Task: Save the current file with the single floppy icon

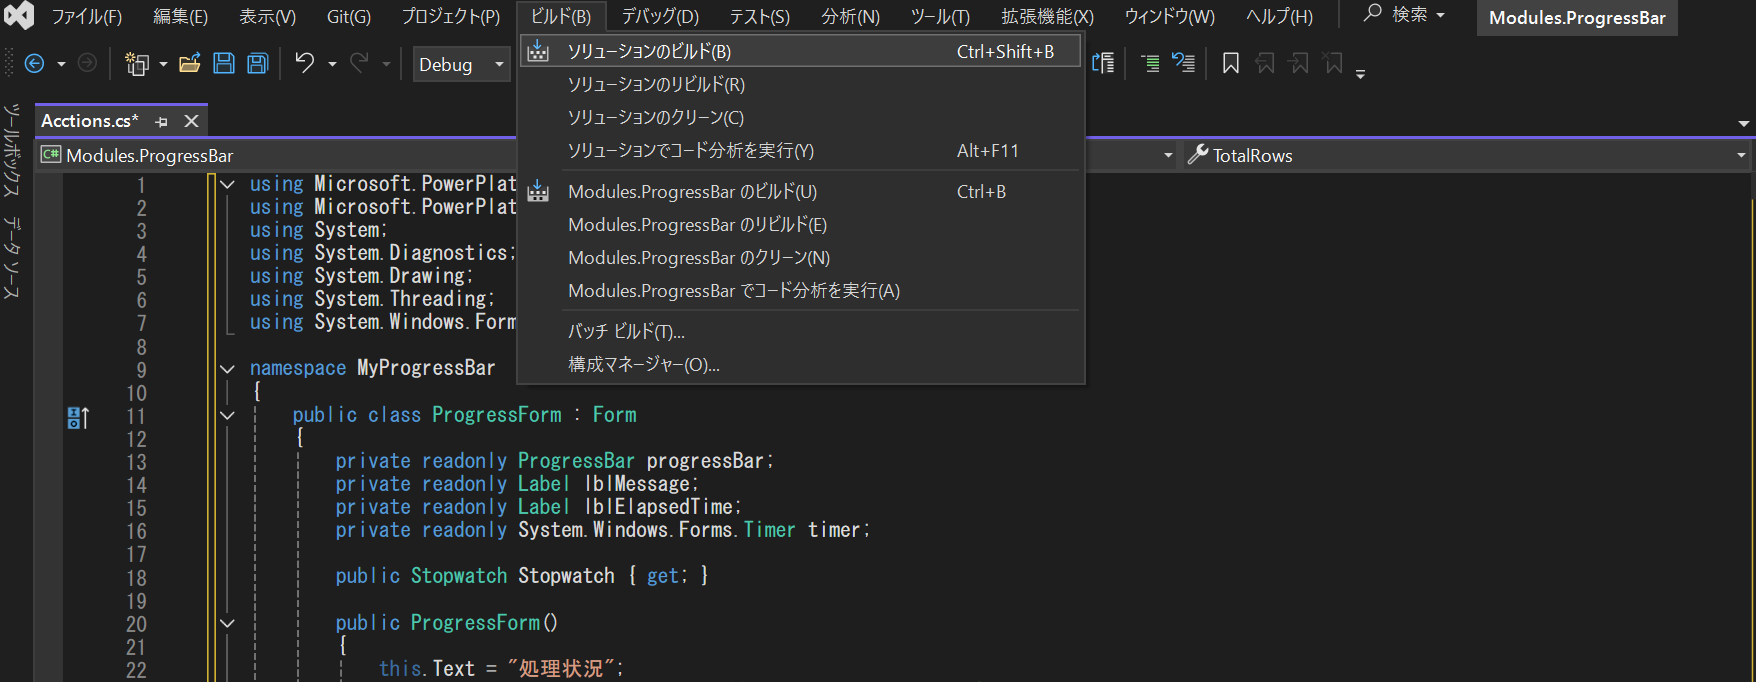Action: (x=224, y=64)
